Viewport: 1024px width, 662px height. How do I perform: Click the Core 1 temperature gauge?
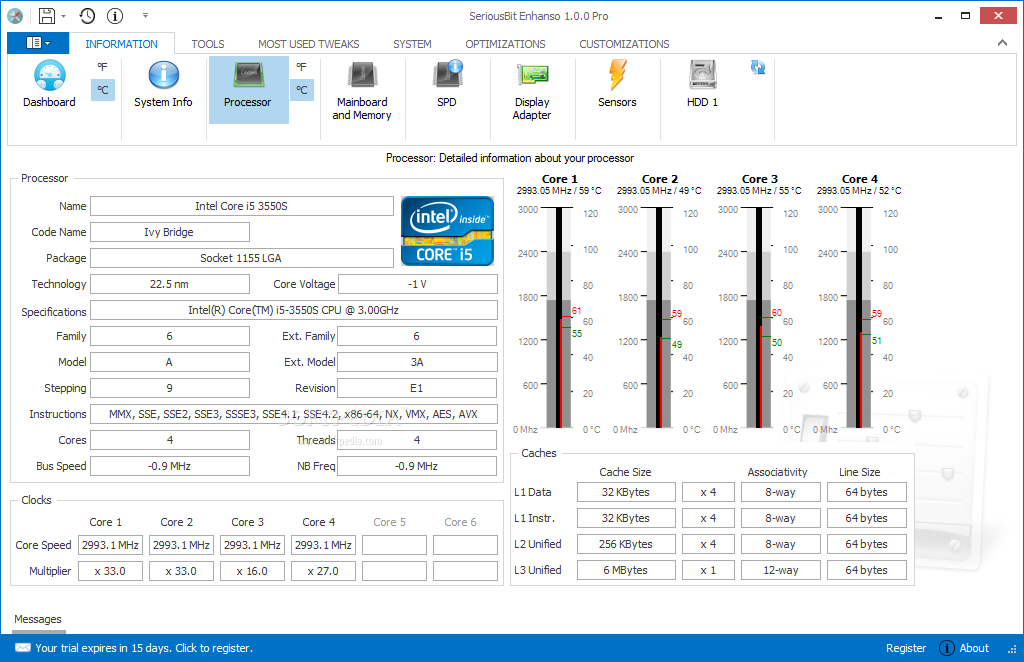(x=559, y=318)
